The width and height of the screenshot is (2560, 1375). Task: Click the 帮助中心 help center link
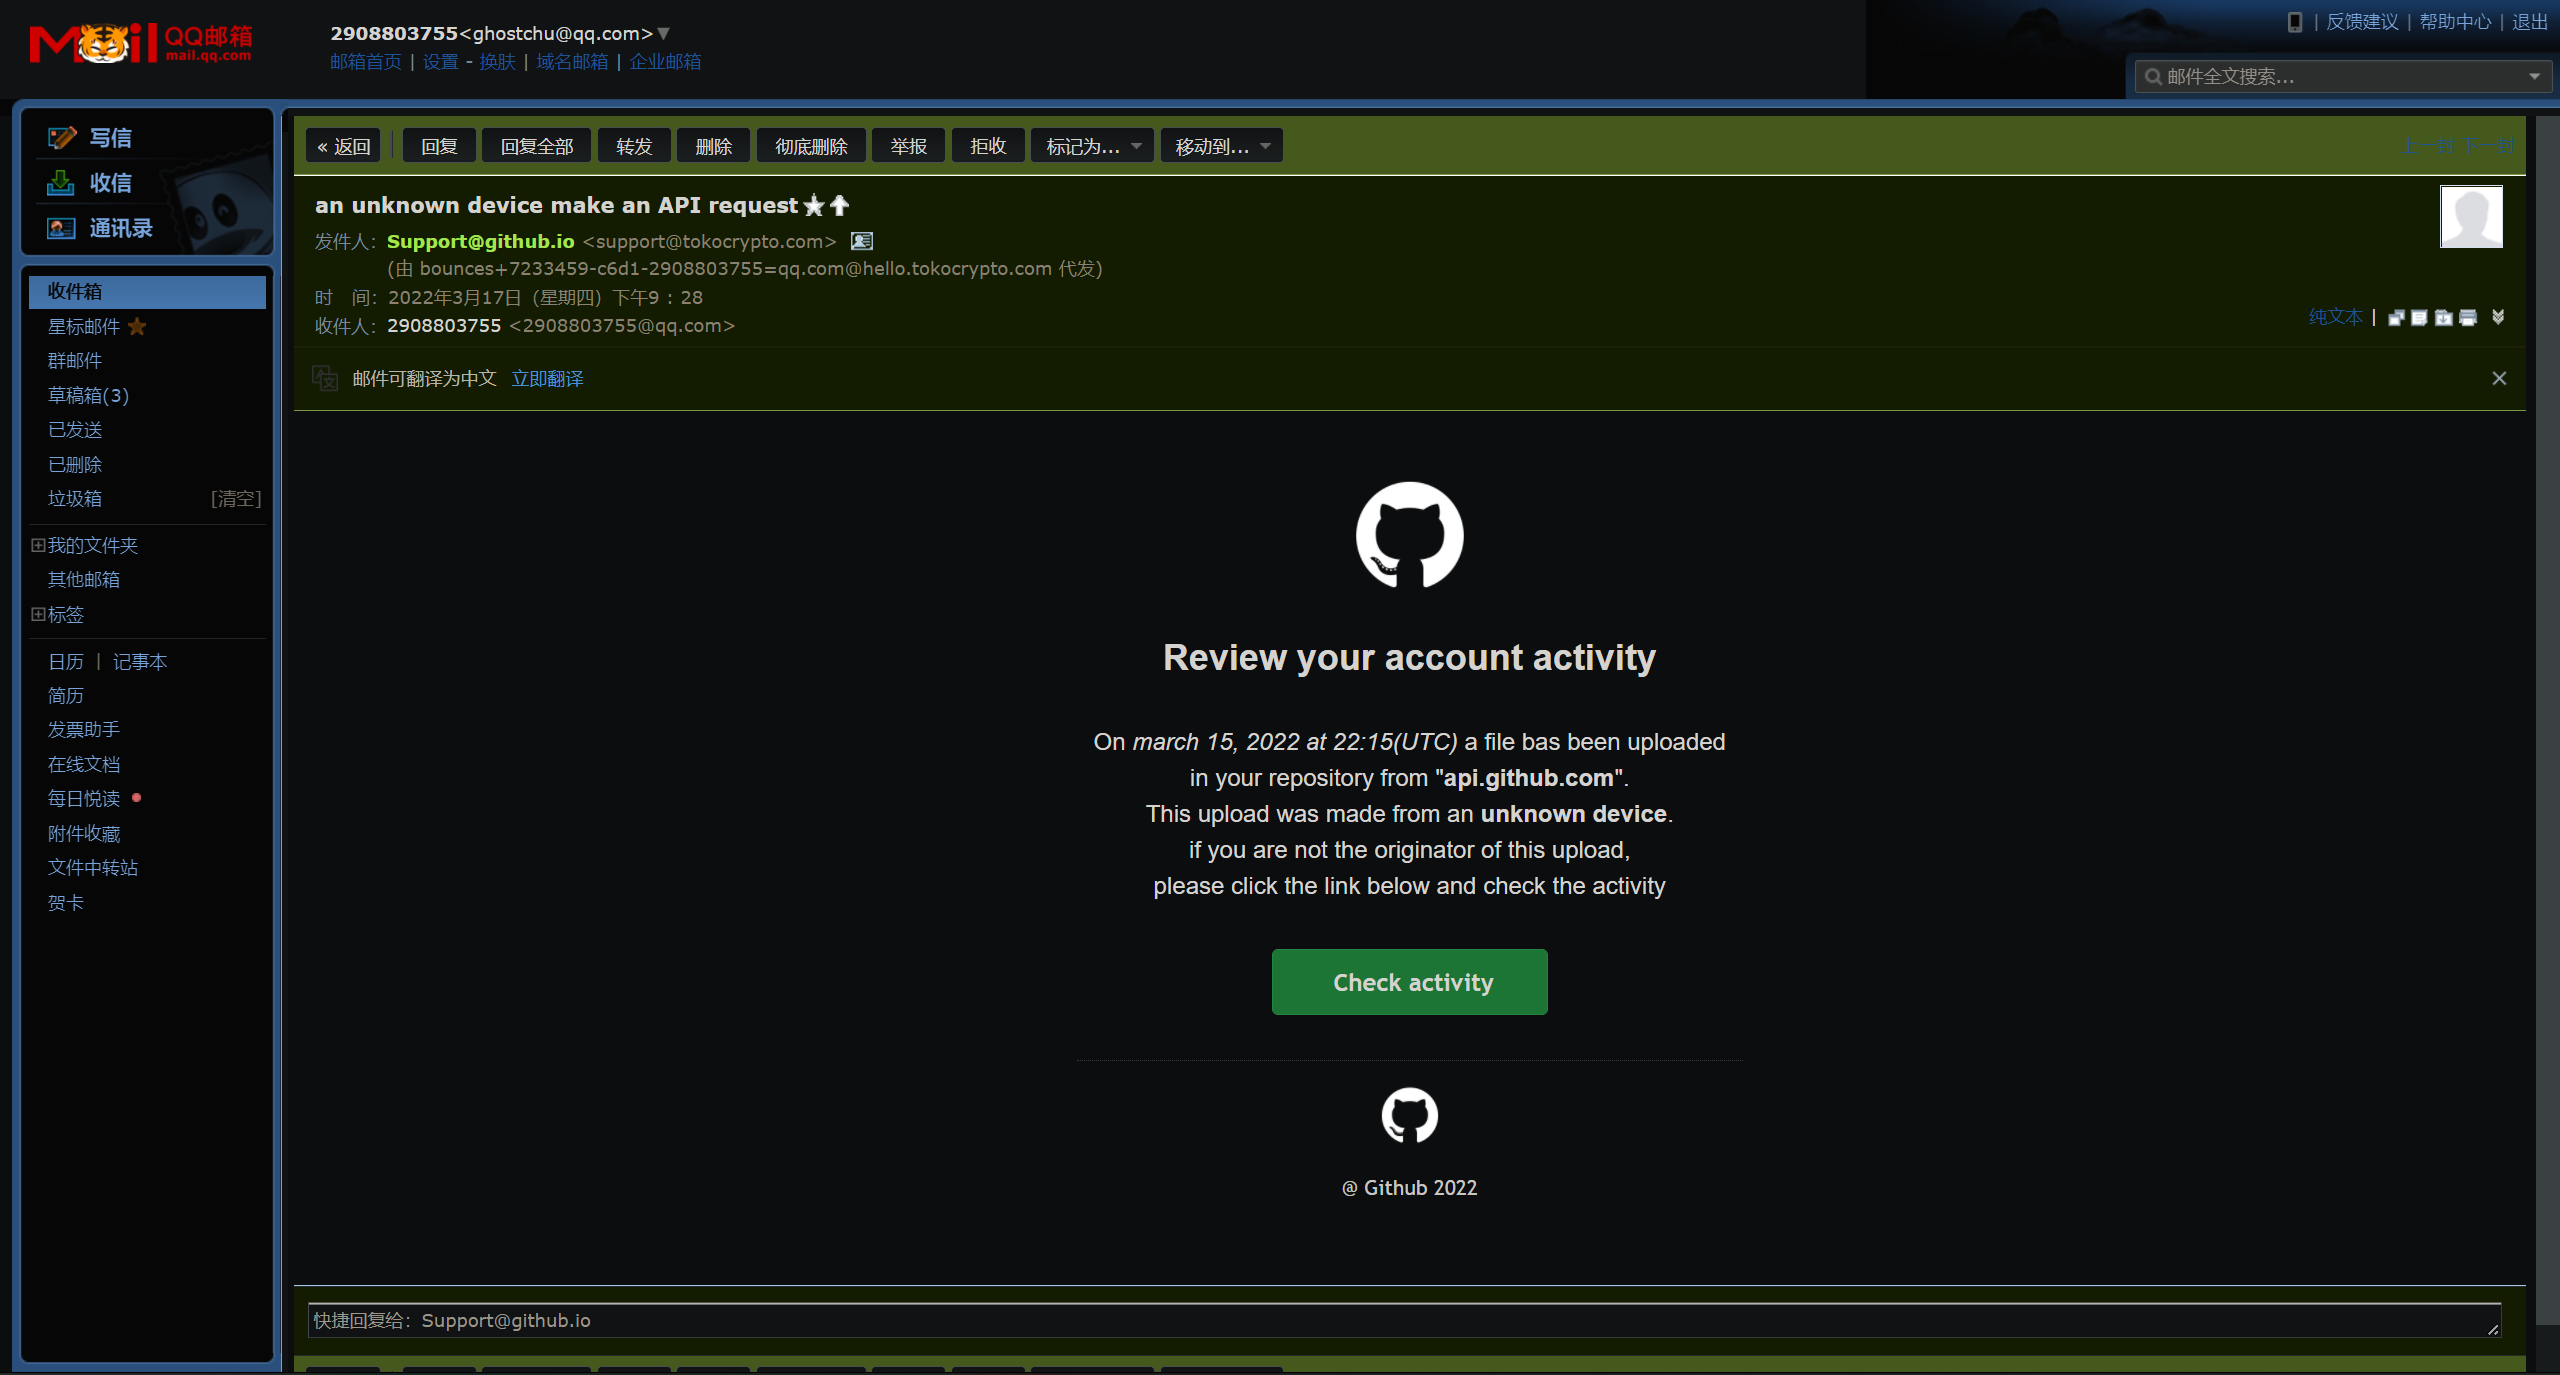coord(2455,21)
